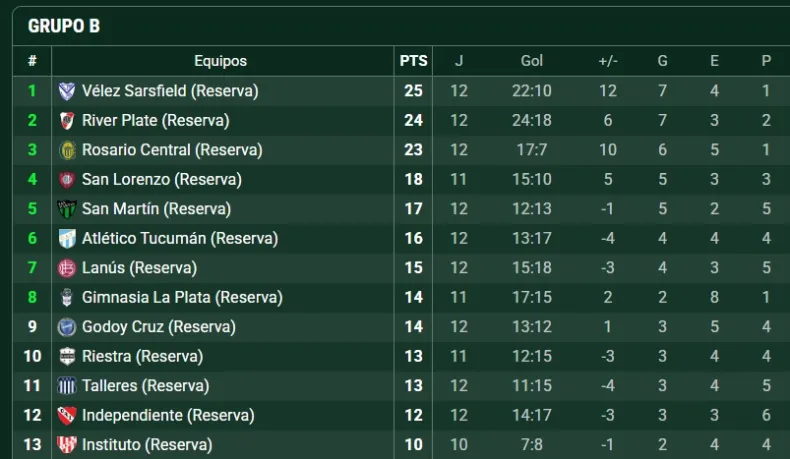Click the Equipos column header
The image size is (790, 459).
220,61
